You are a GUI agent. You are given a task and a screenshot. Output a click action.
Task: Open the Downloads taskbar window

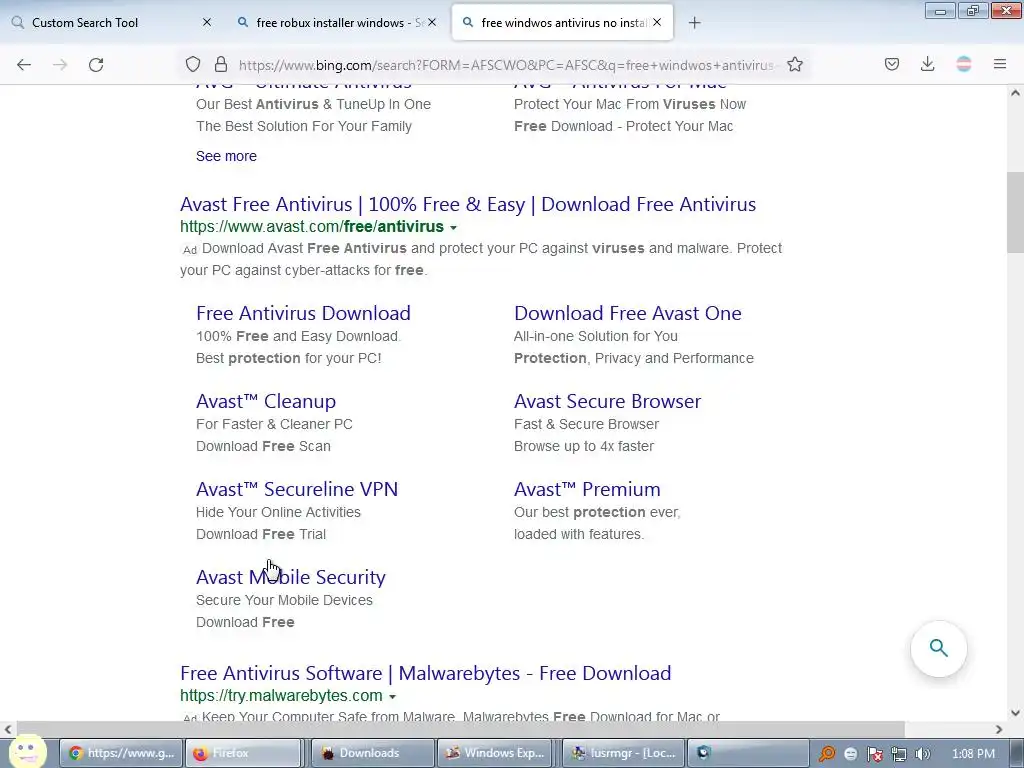pyautogui.click(x=373, y=753)
